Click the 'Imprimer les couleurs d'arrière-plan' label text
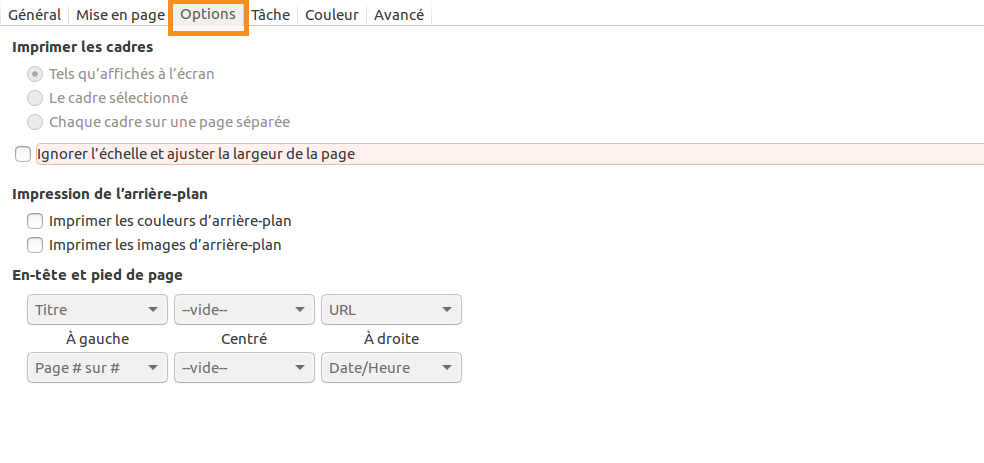 tap(170, 221)
